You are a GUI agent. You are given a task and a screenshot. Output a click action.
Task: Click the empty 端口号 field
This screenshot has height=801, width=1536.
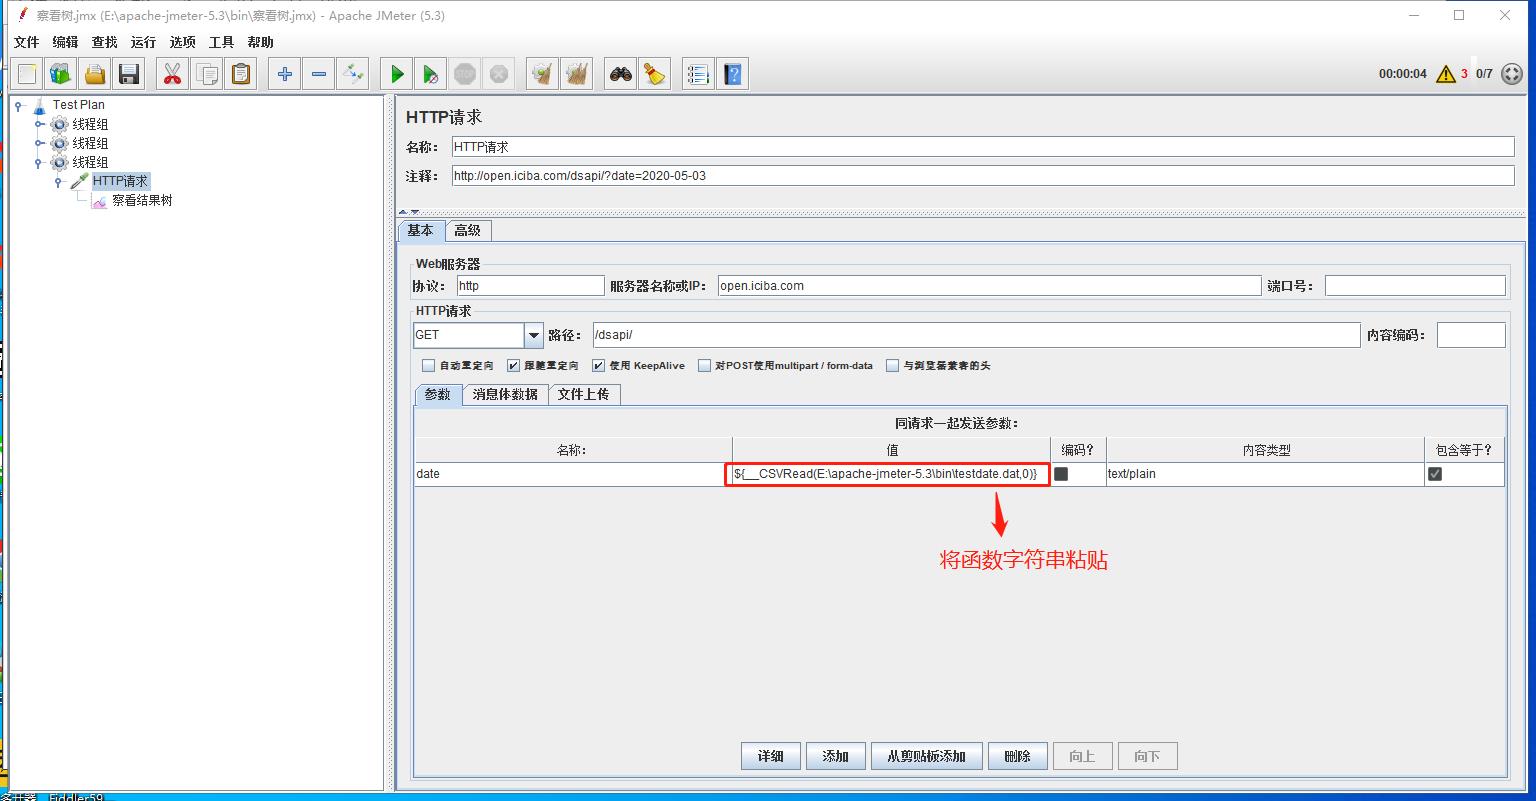point(1415,286)
